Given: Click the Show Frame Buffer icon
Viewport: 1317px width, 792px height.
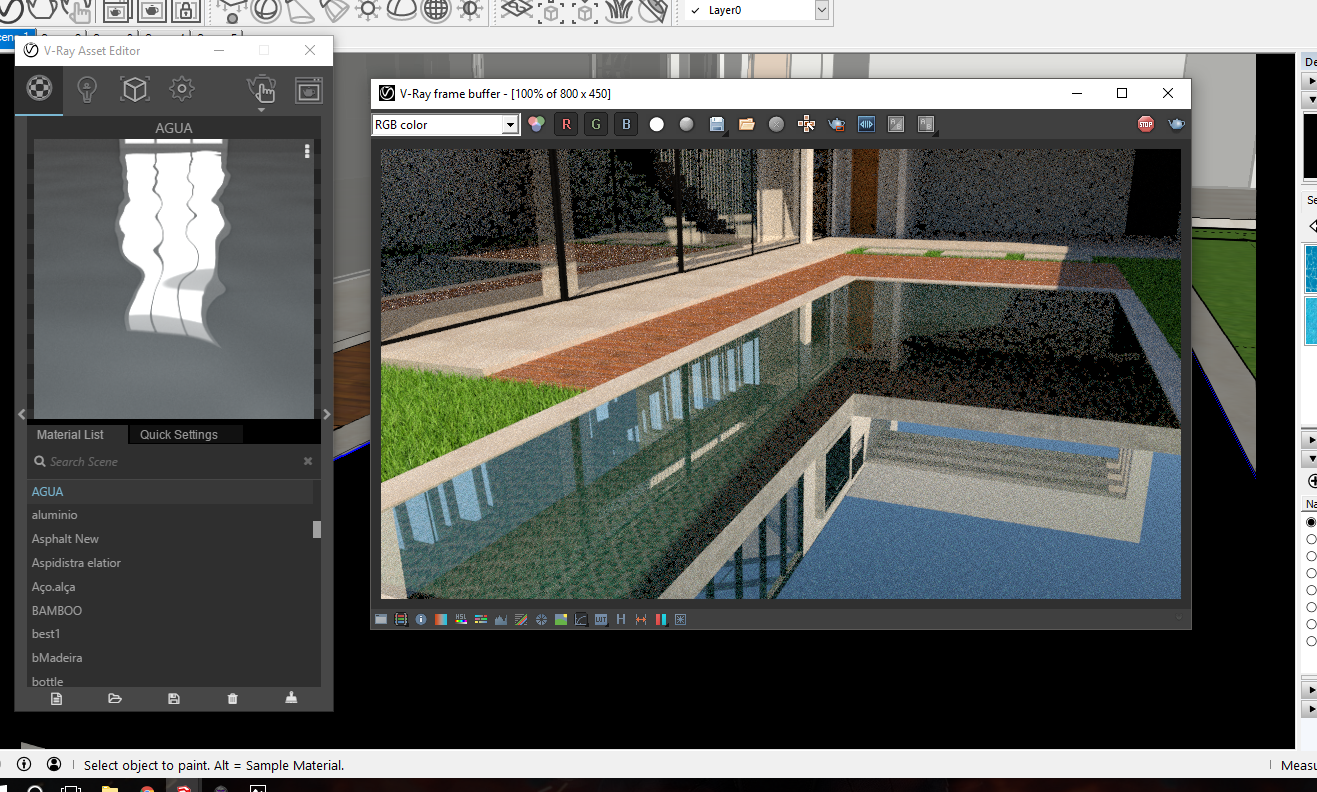Looking at the screenshot, I should 309,90.
